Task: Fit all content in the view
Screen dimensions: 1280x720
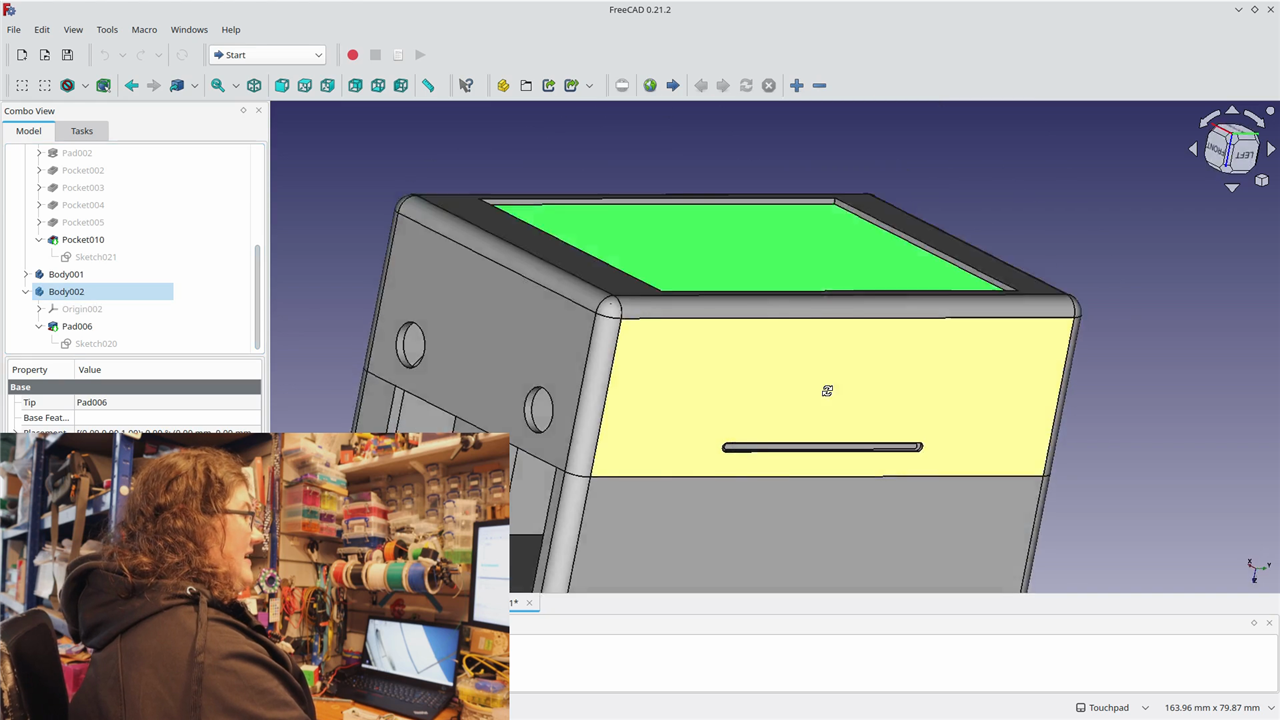Action: [22, 86]
